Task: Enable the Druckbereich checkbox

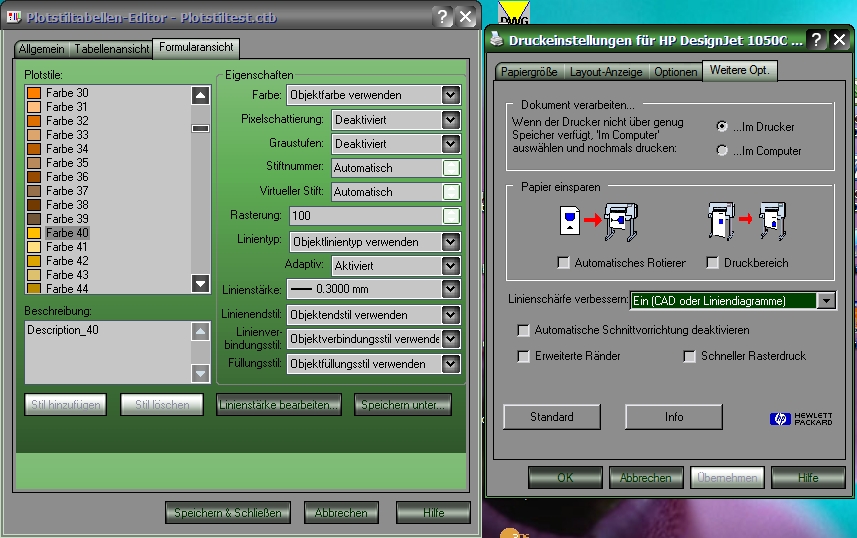Action: [713, 263]
